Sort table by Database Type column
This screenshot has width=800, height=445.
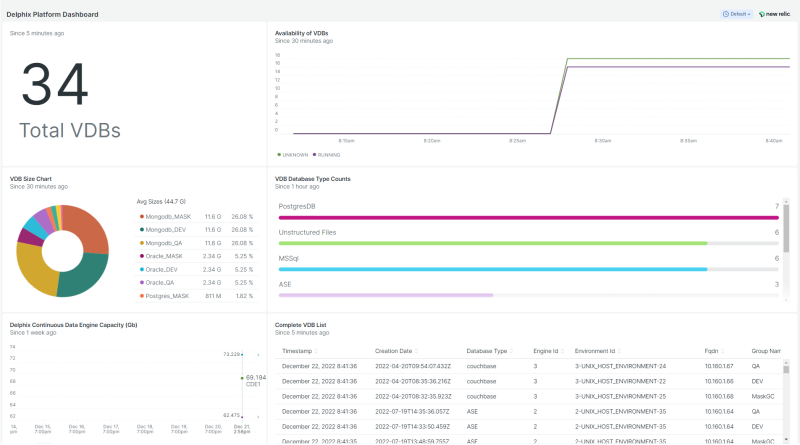pos(489,351)
